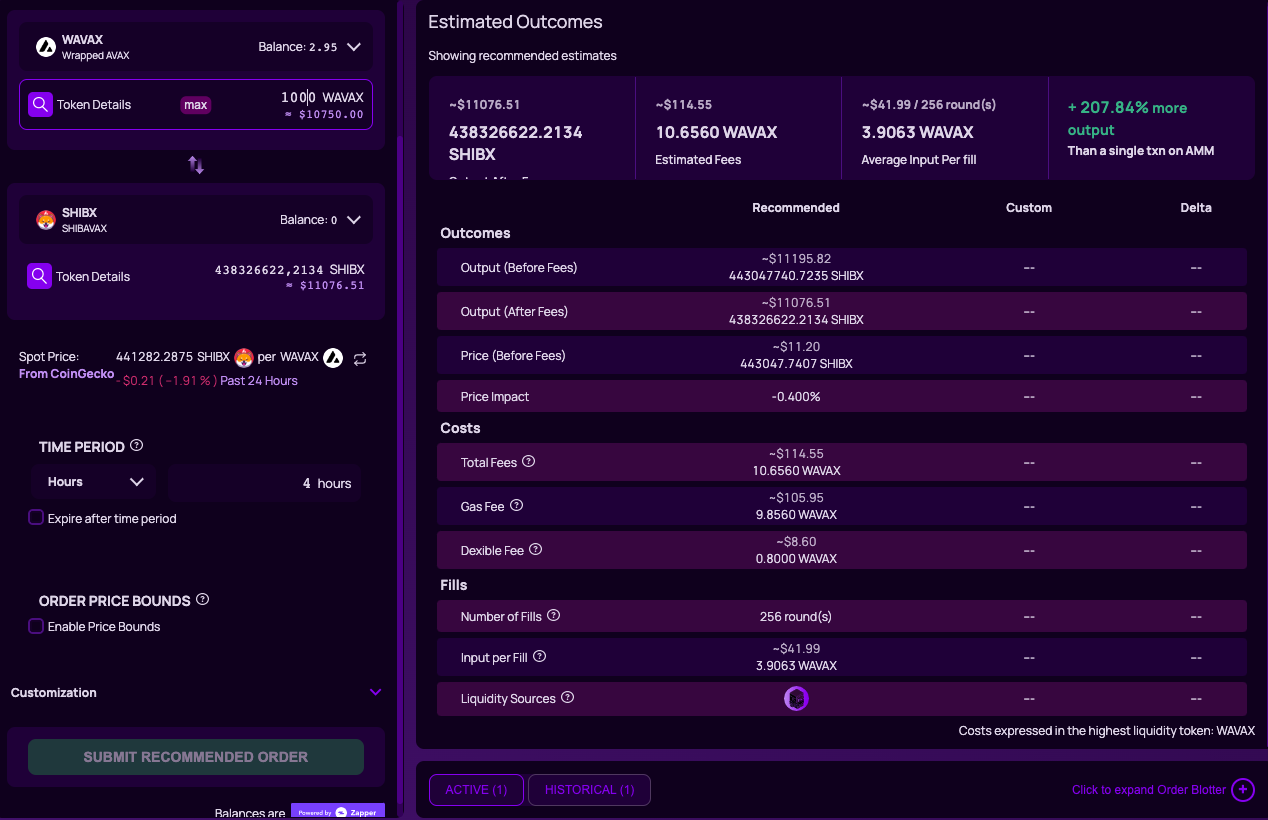1268x820 pixels.
Task: Click the WAVAX Token Details magnifier icon
Action: (x=40, y=104)
